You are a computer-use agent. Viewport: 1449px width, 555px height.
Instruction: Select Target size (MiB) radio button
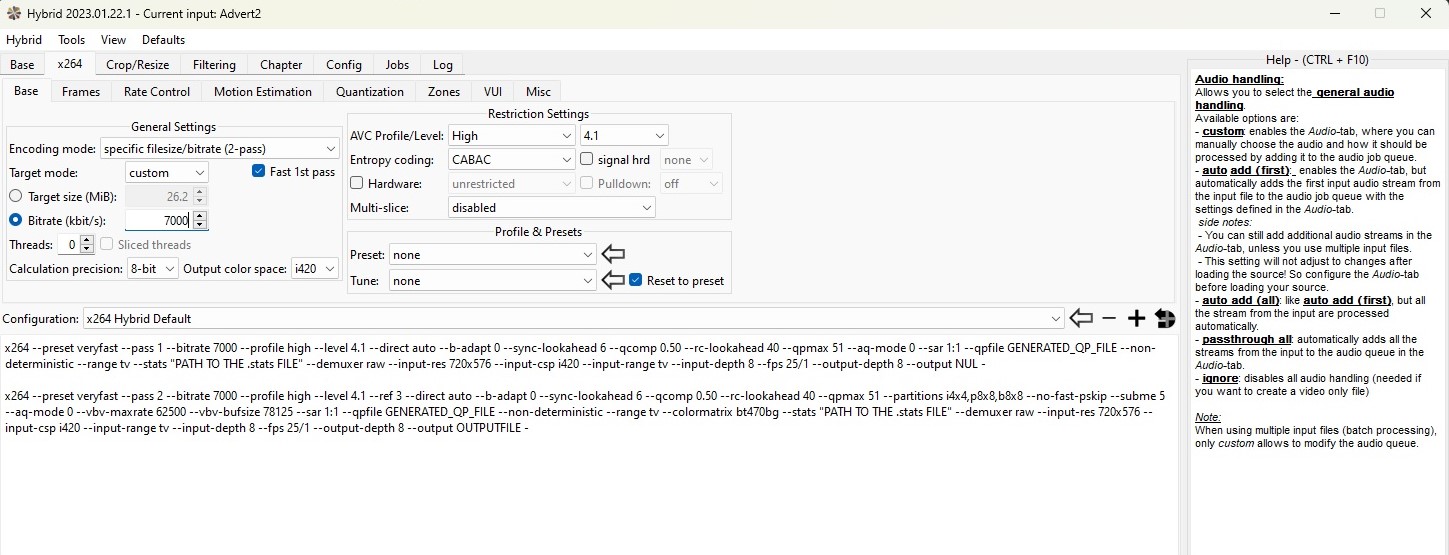15,196
